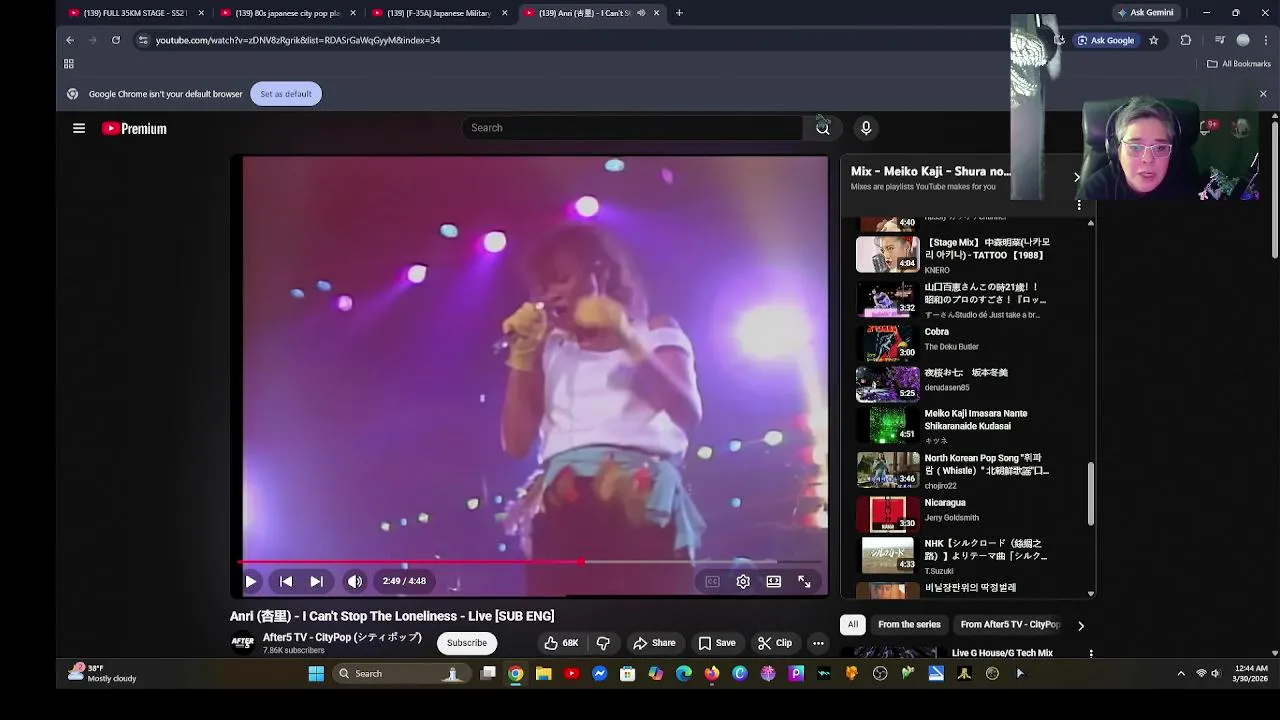This screenshot has width=1280, height=720.
Task: Mute the video using speaker icon
Action: pyautogui.click(x=355, y=581)
